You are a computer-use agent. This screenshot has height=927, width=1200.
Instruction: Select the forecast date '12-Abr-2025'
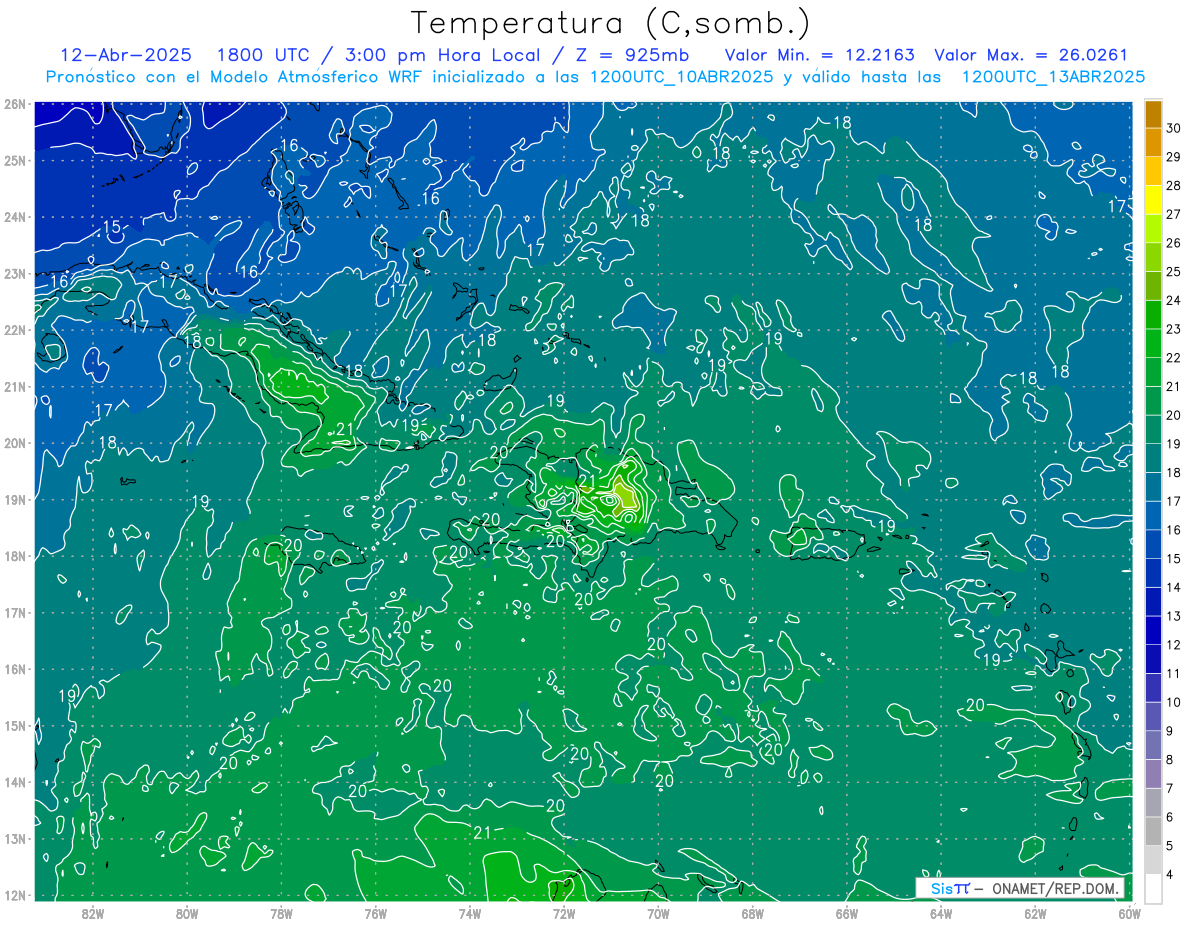pyautogui.click(x=124, y=55)
